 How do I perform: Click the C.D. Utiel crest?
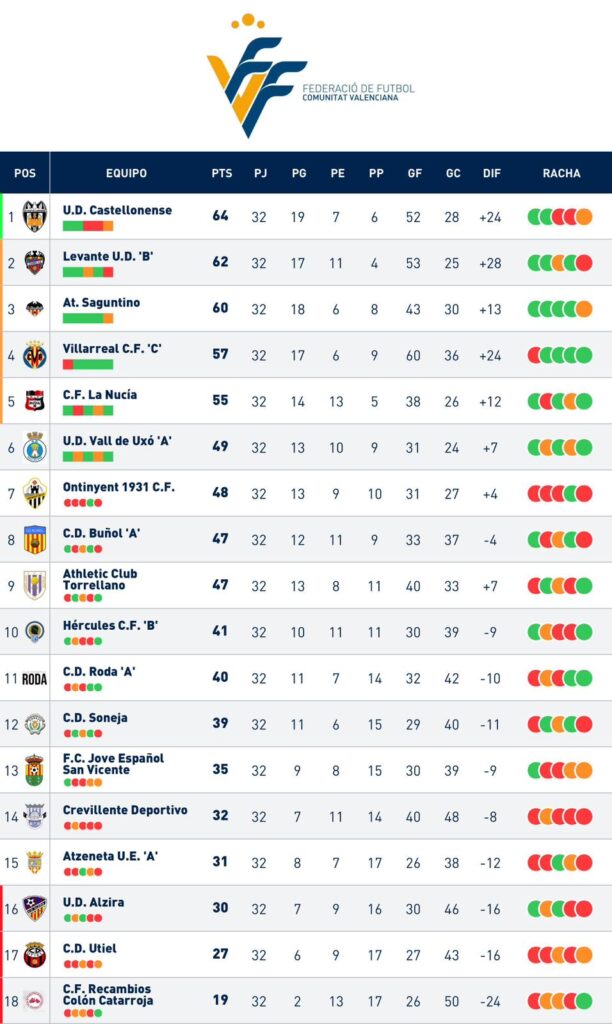tap(35, 954)
